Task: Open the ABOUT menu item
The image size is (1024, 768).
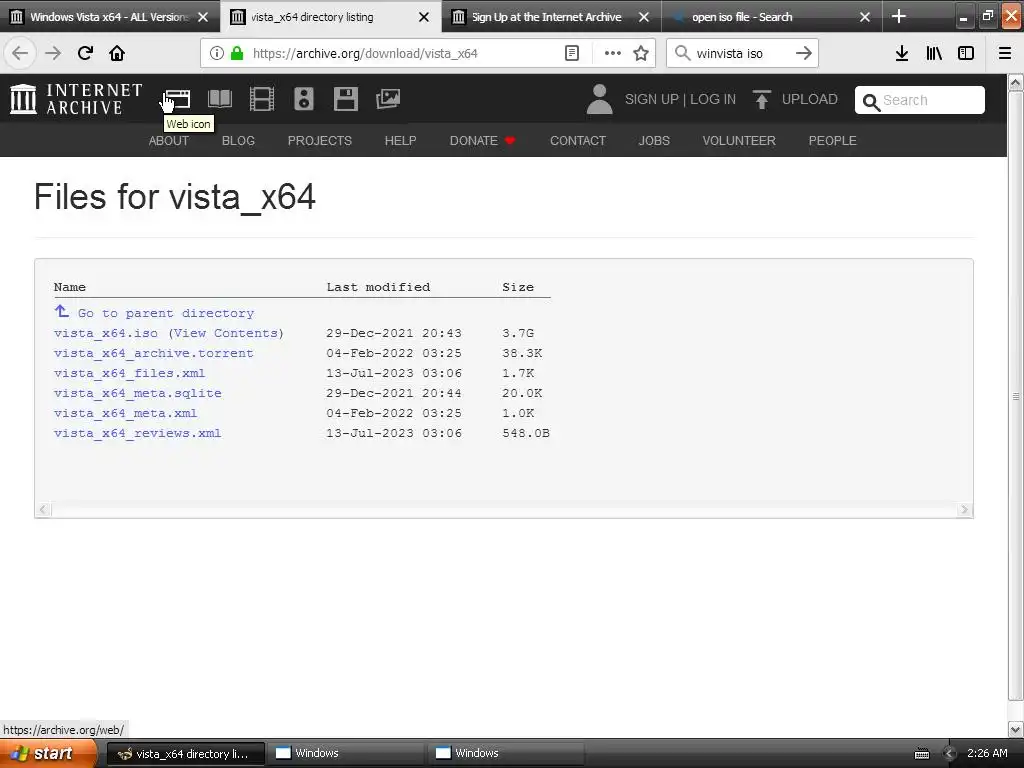Action: (x=168, y=140)
